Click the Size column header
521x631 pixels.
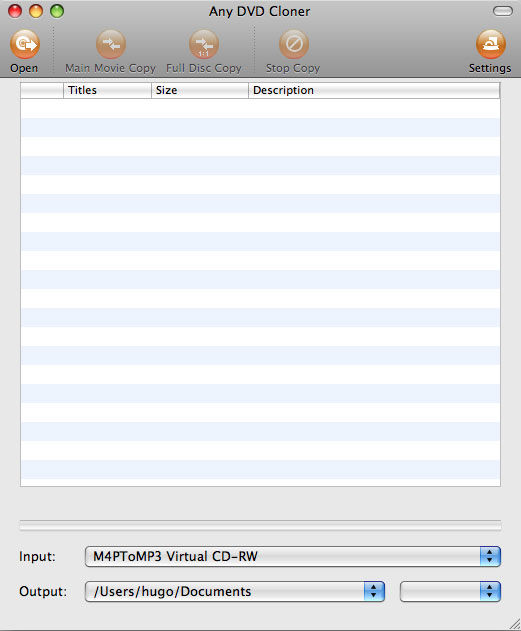[x=200, y=90]
